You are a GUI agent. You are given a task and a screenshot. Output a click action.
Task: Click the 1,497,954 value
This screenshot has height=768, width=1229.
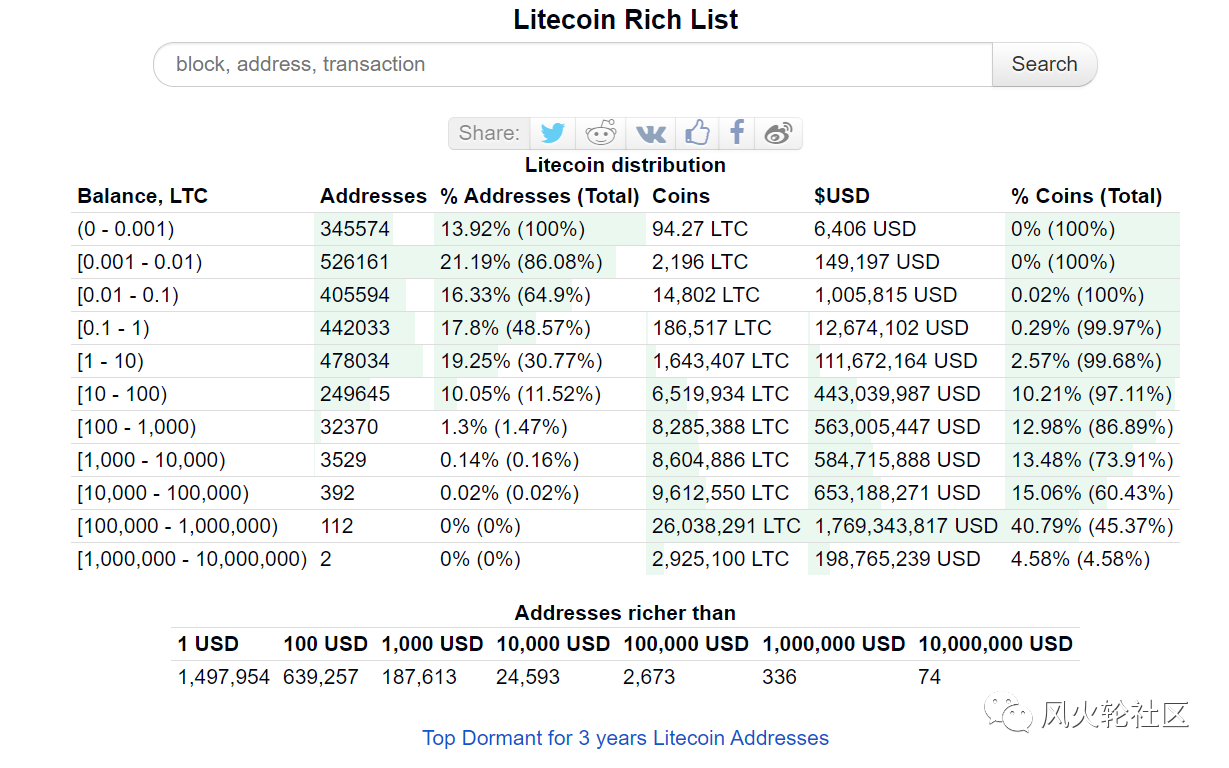pyautogui.click(x=224, y=677)
